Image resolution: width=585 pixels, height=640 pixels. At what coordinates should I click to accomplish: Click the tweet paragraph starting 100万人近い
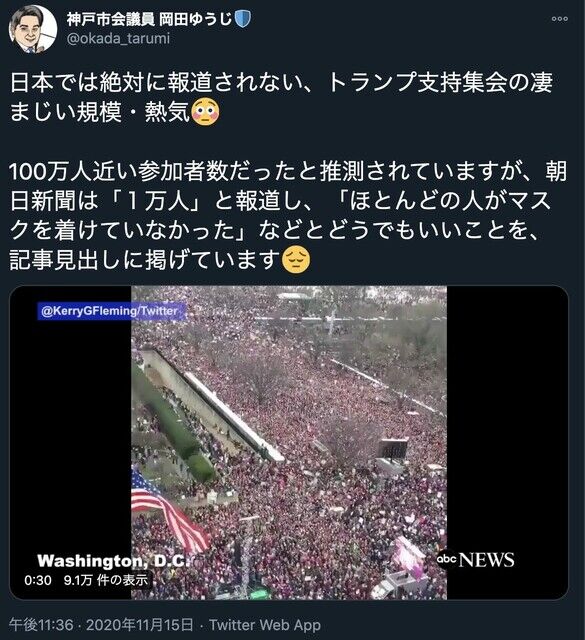point(288,216)
